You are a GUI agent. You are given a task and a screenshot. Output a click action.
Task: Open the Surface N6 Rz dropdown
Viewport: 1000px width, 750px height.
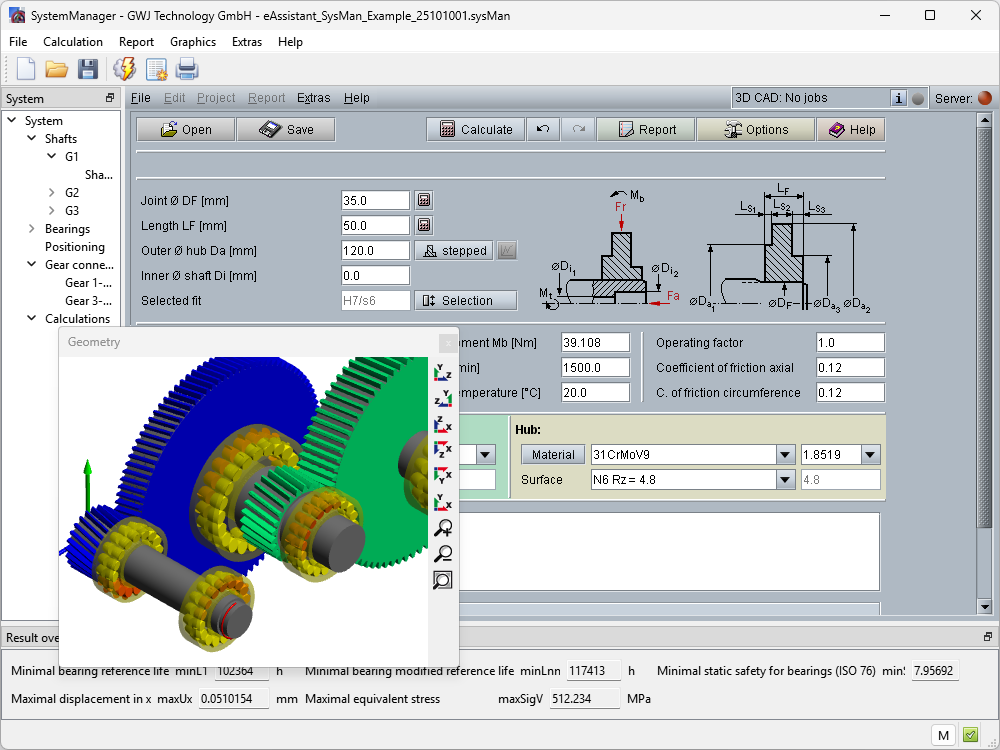click(784, 480)
